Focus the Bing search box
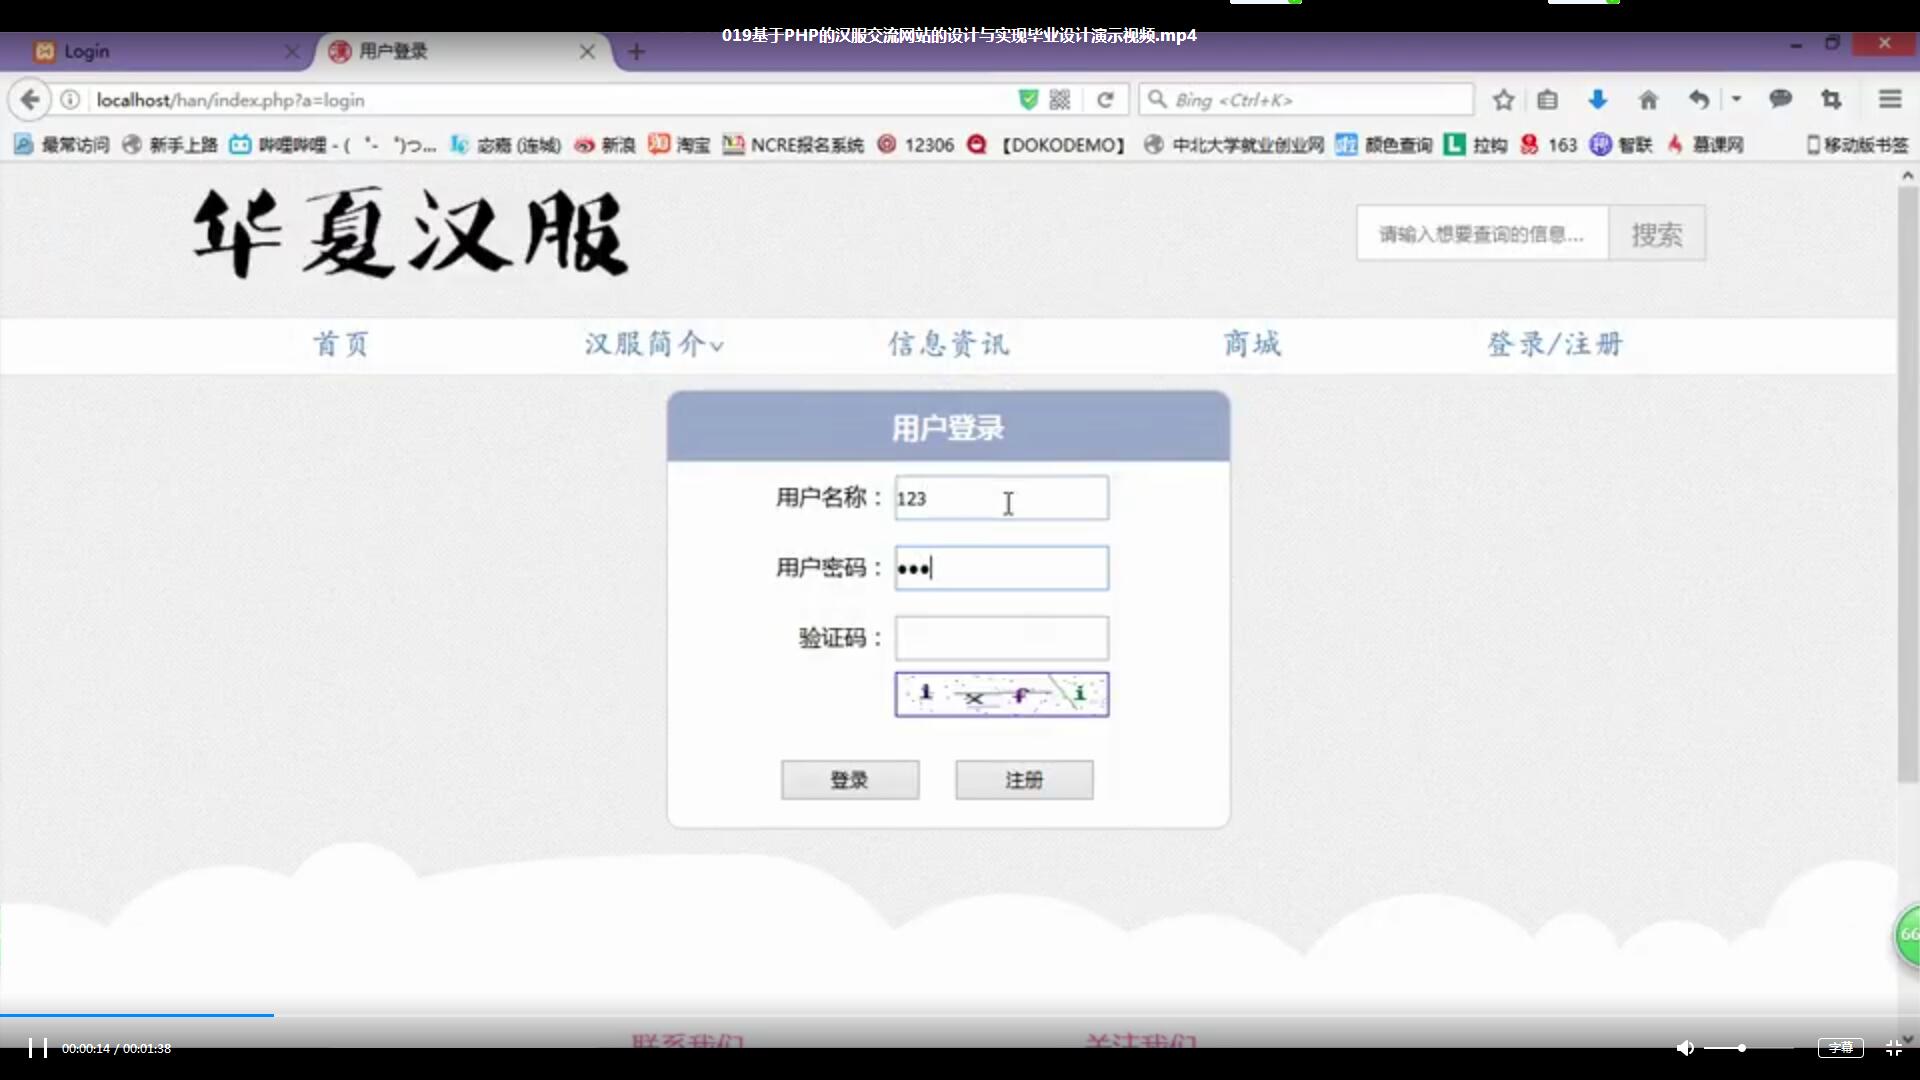Viewport: 1920px width, 1080px height. click(1306, 100)
